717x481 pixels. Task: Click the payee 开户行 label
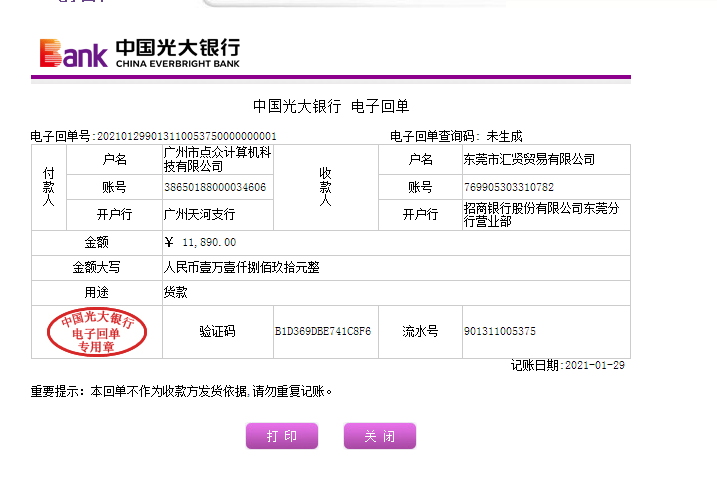click(420, 214)
